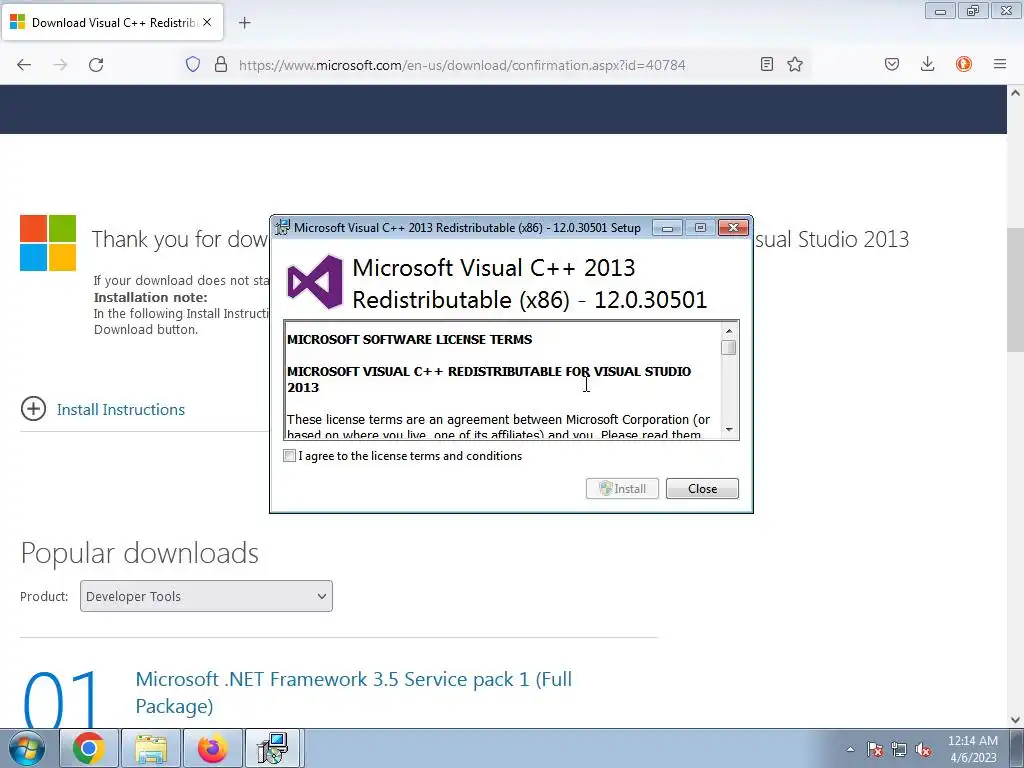This screenshot has height=768, width=1024.
Task: Click the Visual Studio logo in setup
Action: tap(315, 282)
